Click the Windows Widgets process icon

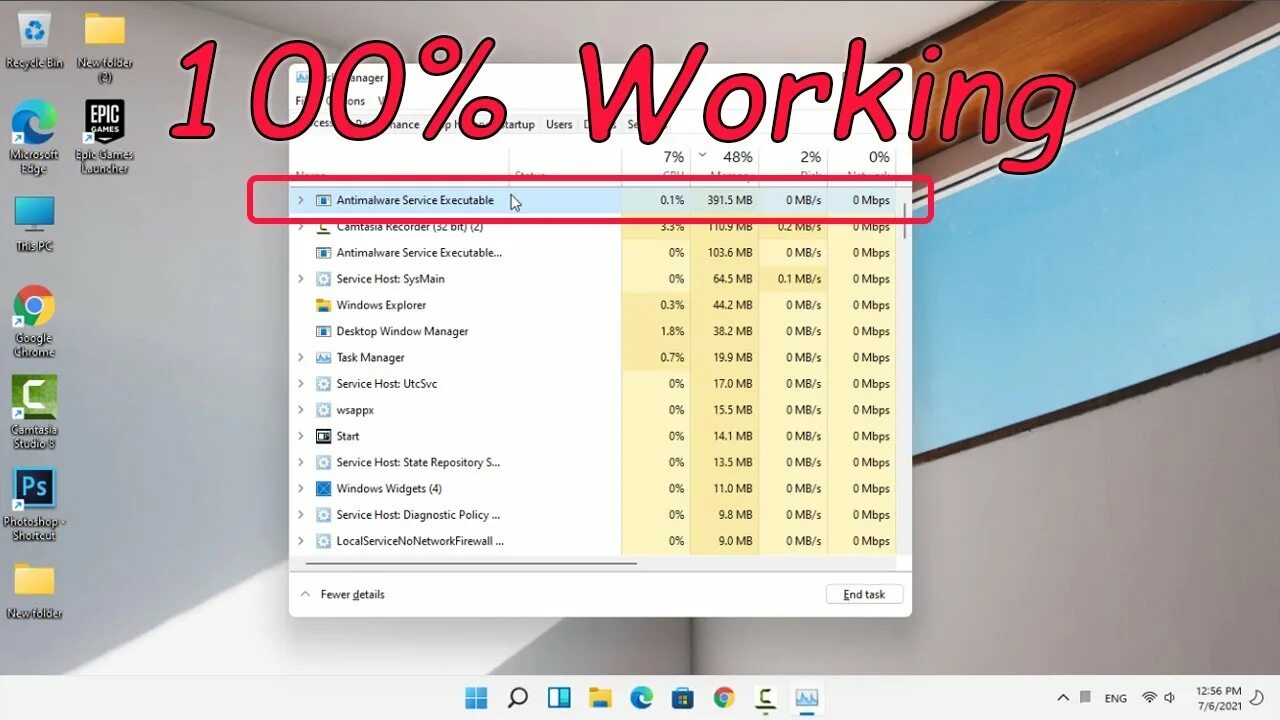click(x=323, y=489)
